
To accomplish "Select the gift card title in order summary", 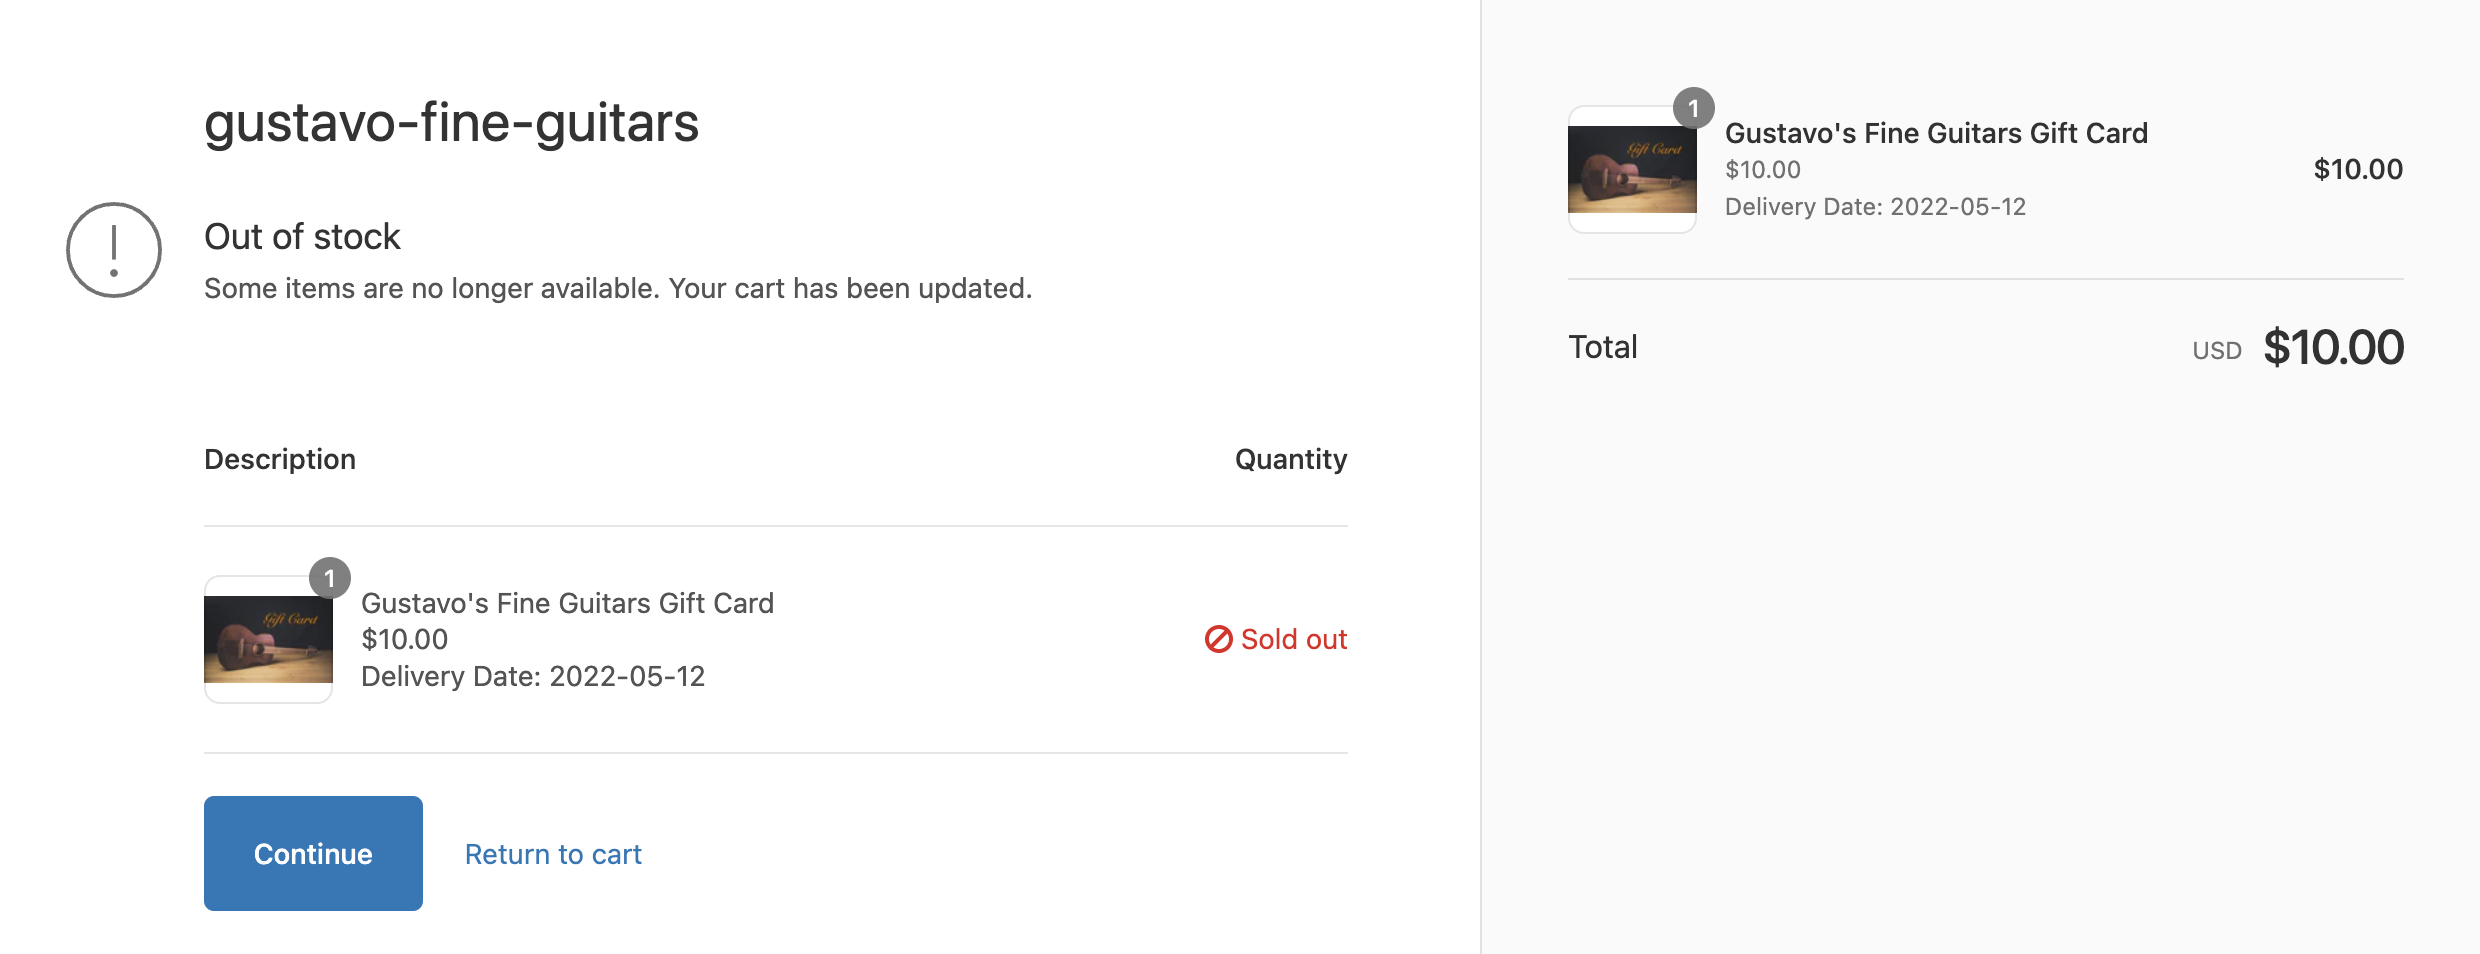I will tap(1936, 133).
